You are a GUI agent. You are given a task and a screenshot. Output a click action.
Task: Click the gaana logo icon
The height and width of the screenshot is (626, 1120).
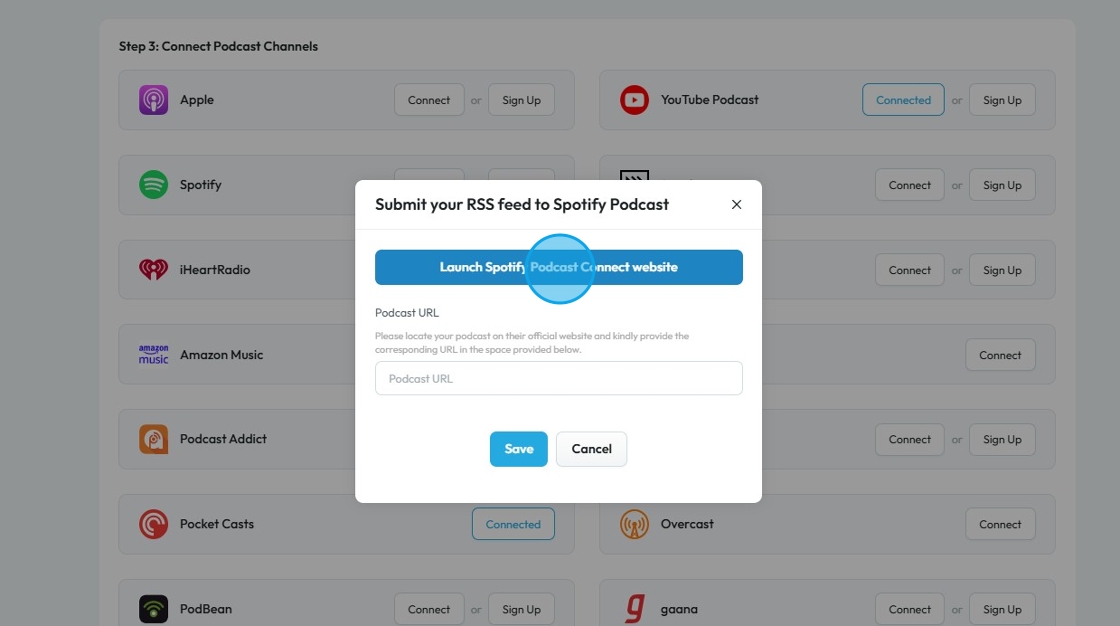pos(634,609)
